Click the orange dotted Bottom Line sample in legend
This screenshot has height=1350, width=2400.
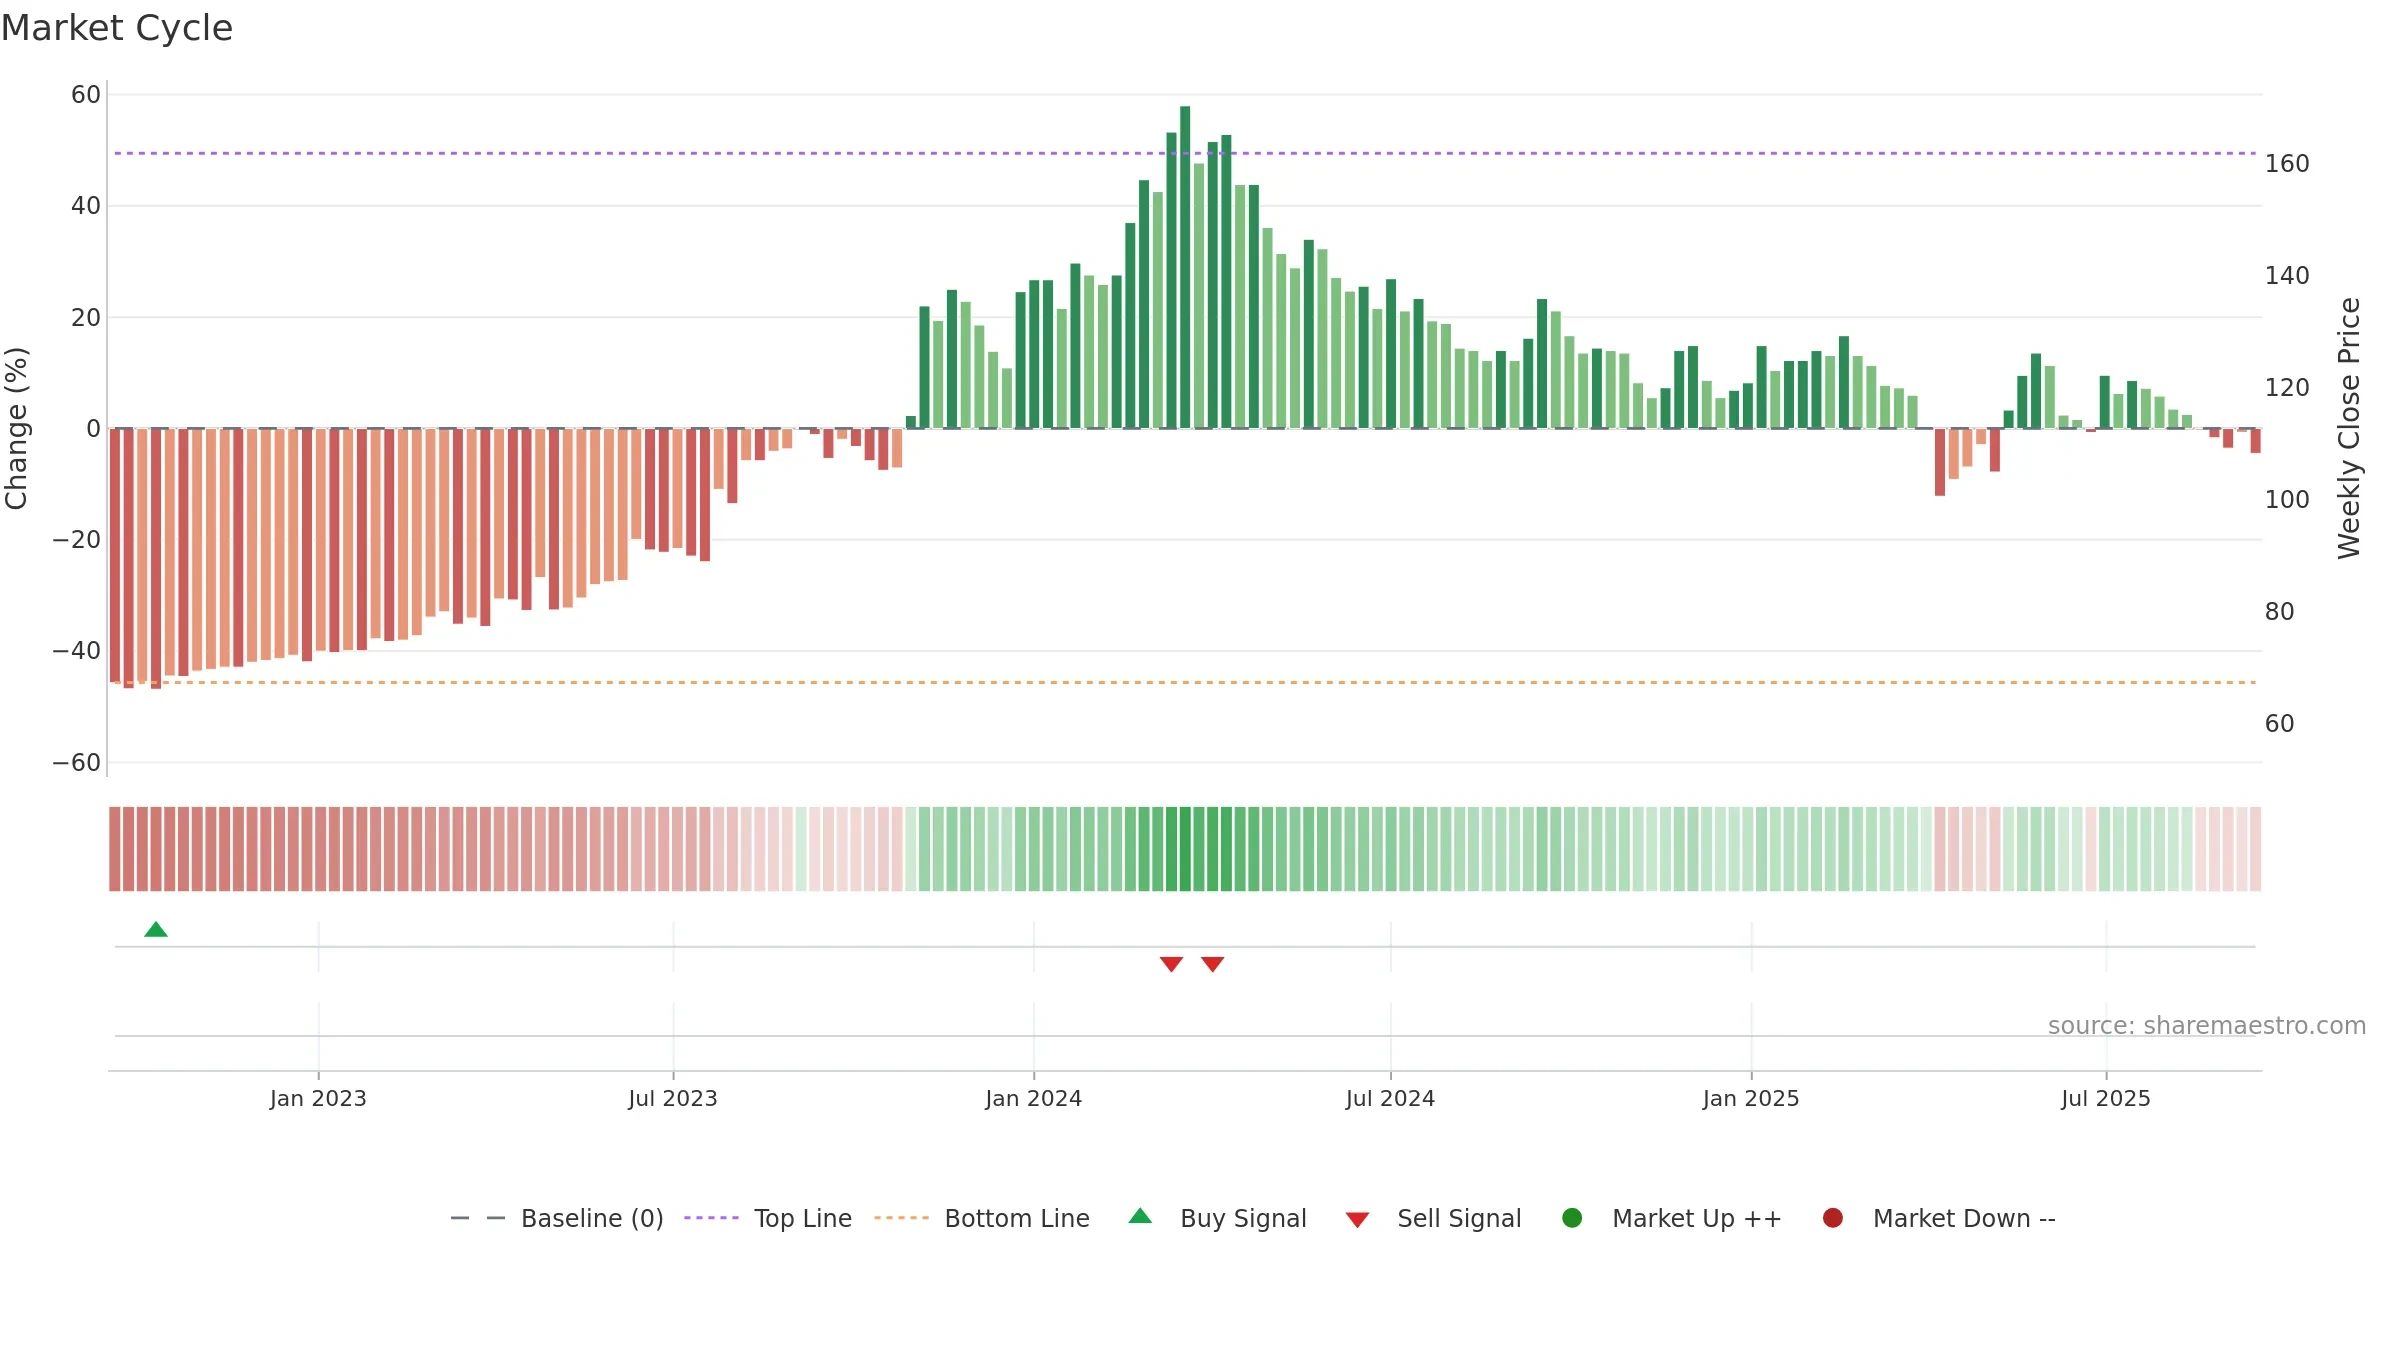click(x=901, y=1218)
